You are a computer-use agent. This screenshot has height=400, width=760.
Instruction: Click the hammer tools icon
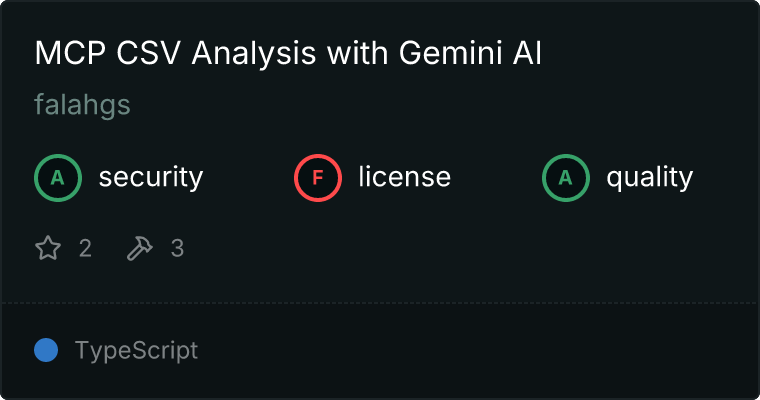click(x=139, y=248)
